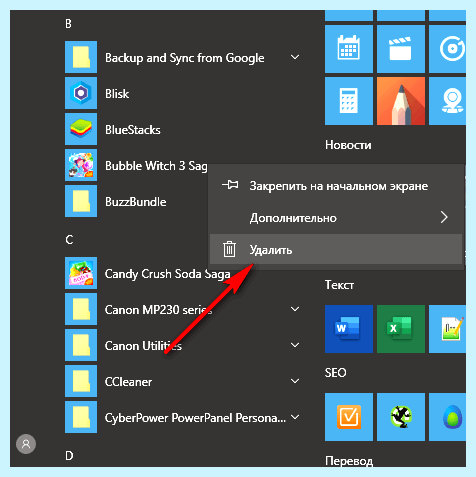Open the Blisk browser app icon
Image resolution: width=476 pixels, height=477 pixels.
(x=81, y=93)
